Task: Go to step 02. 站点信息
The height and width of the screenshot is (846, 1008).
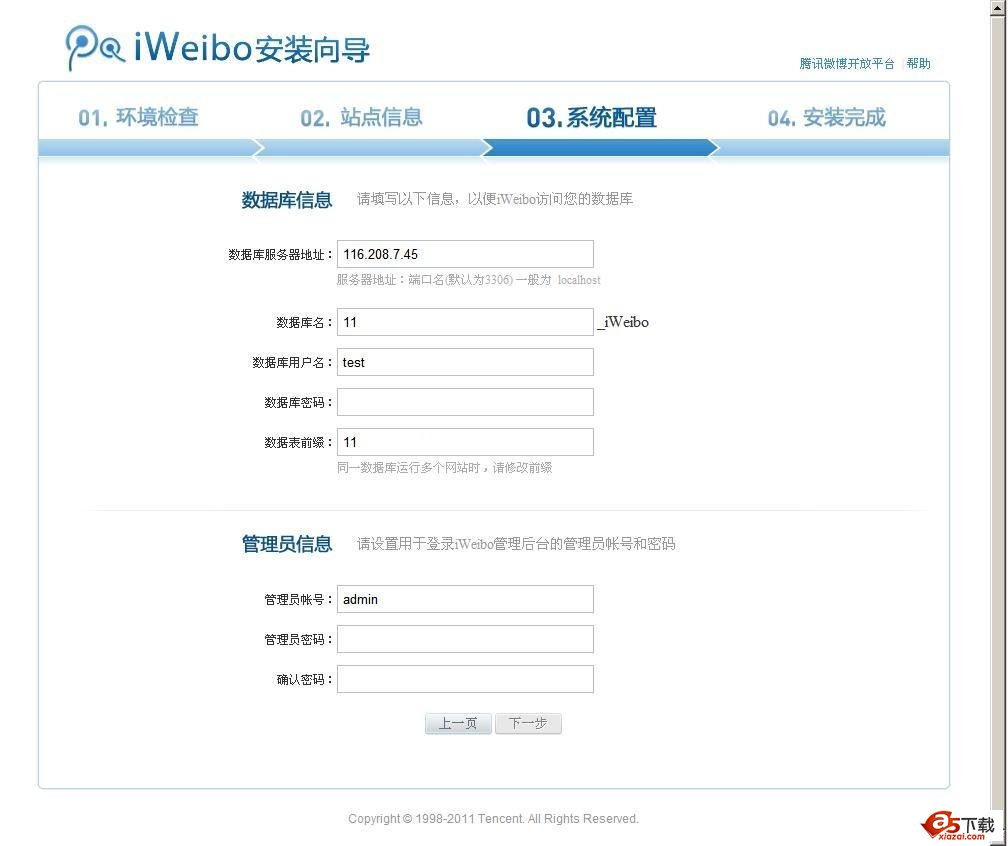Action: tap(361, 118)
